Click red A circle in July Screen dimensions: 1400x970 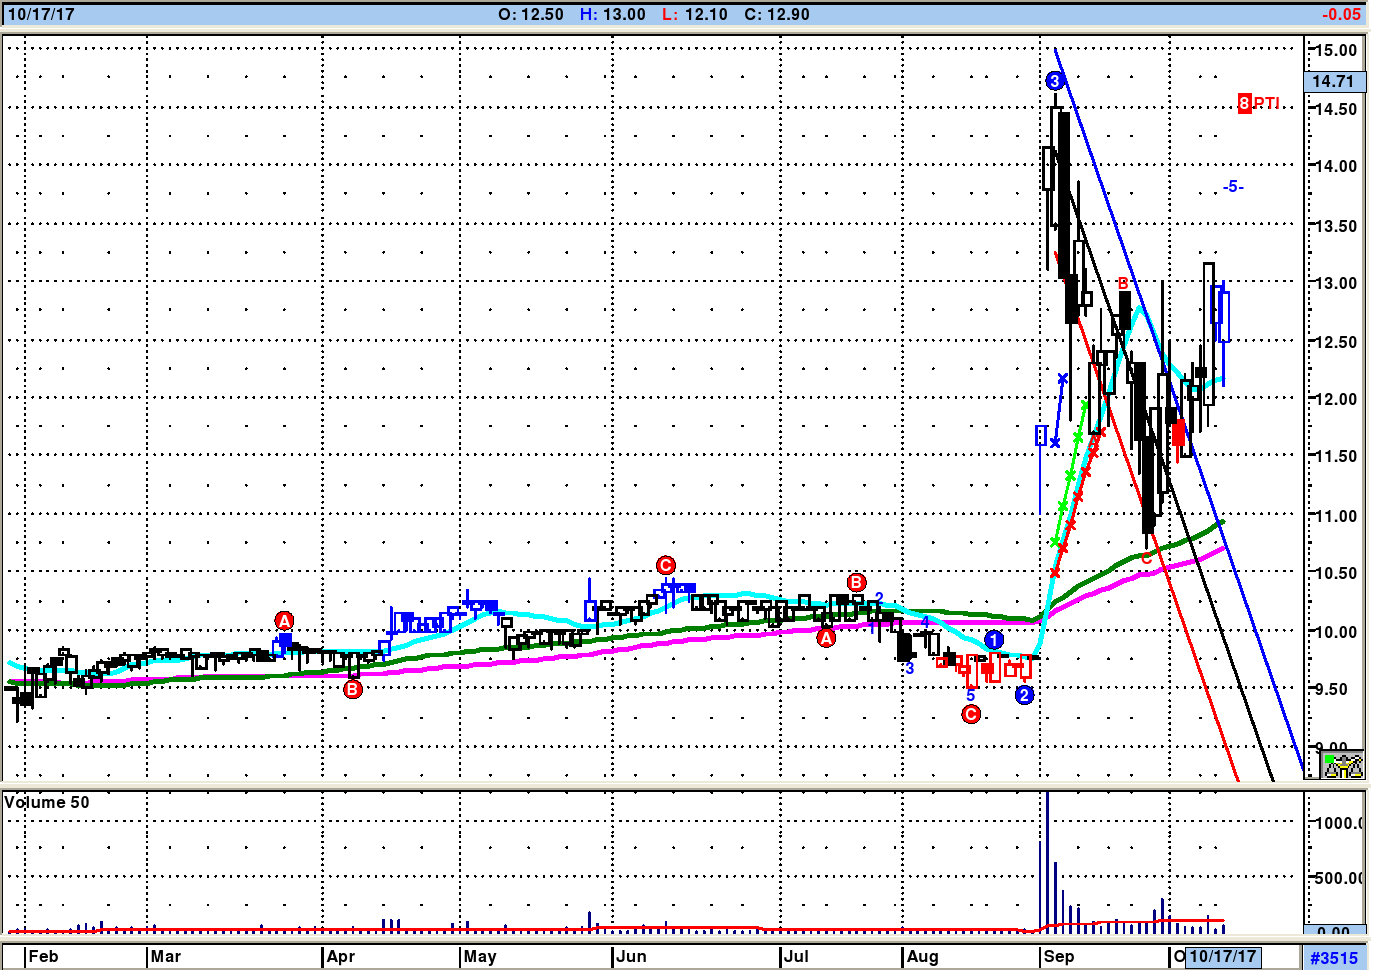point(826,638)
